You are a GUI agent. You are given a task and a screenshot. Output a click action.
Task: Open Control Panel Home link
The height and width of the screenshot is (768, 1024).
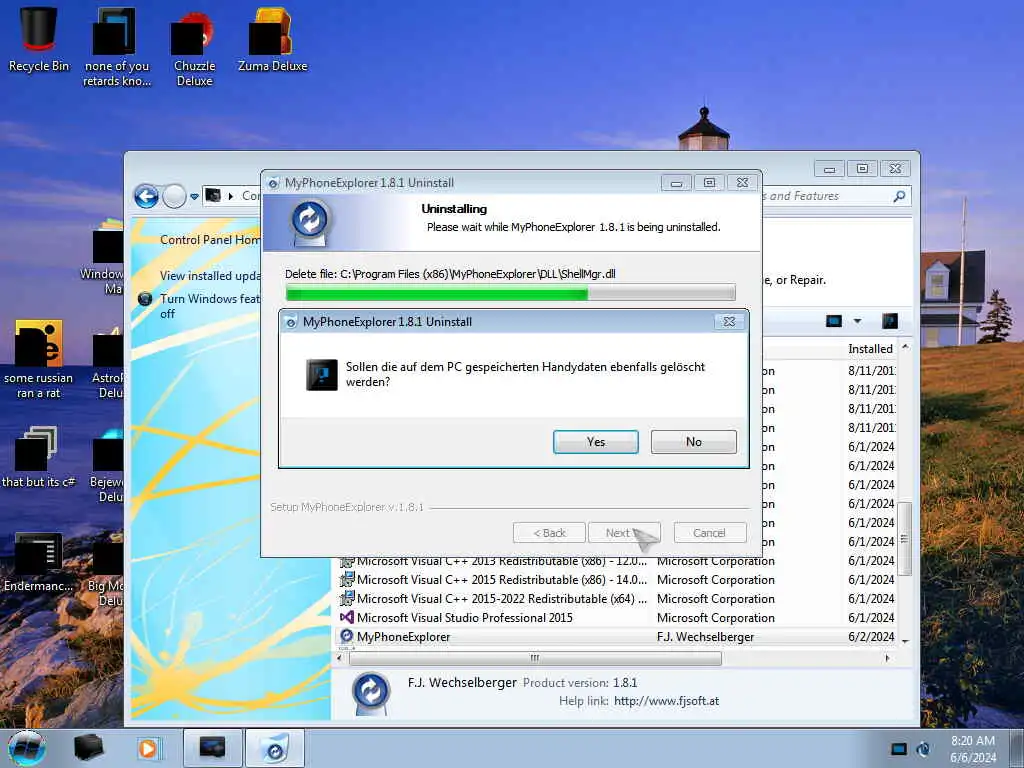210,240
